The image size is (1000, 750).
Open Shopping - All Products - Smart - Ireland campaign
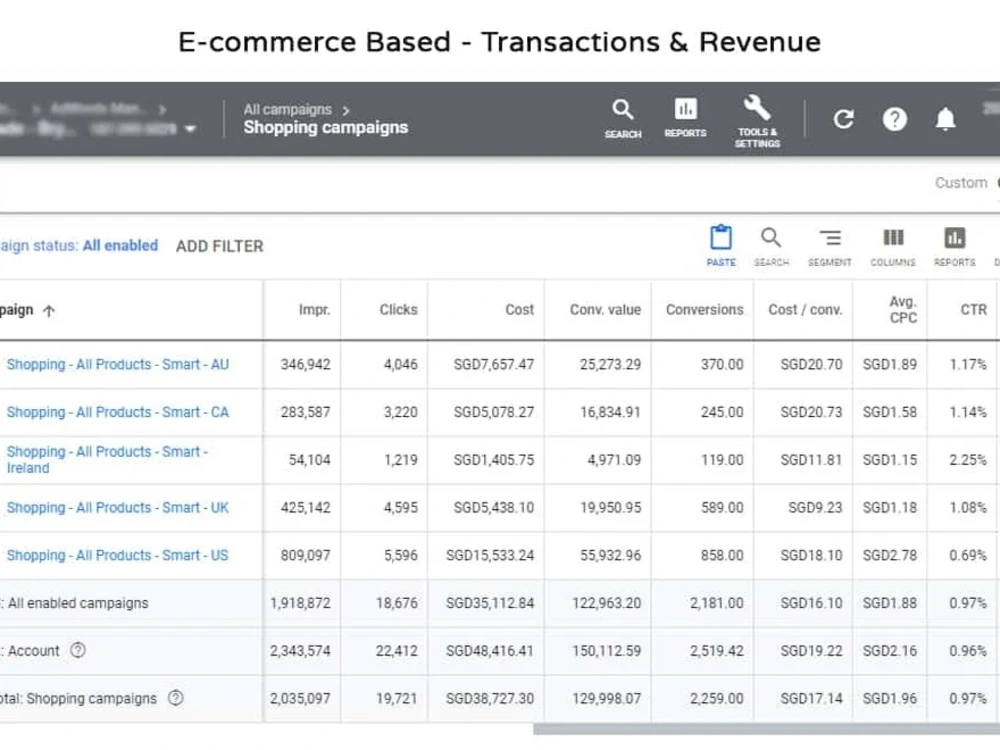107,460
